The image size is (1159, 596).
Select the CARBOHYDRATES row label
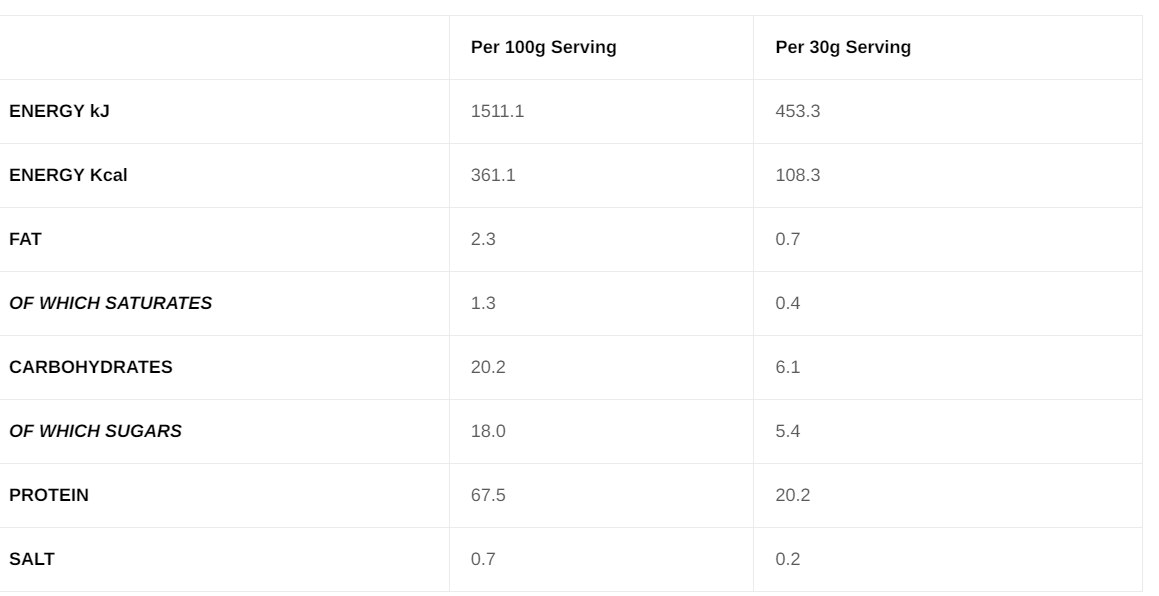90,367
